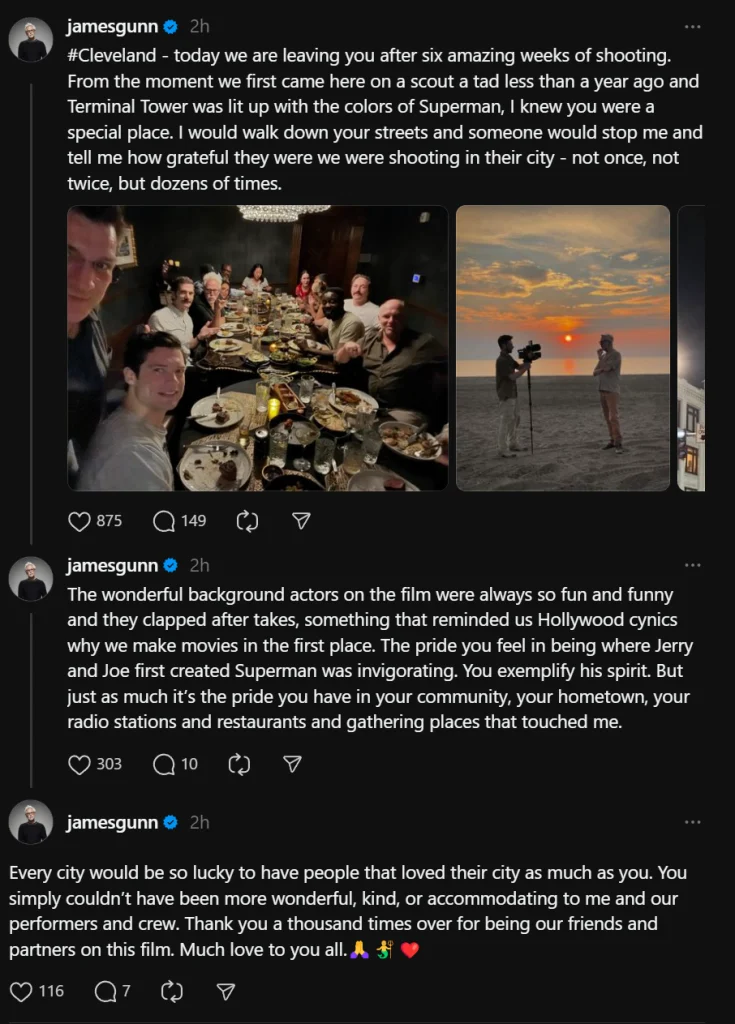Share the final thank-you post
This screenshot has height=1024, width=735.
[x=226, y=991]
